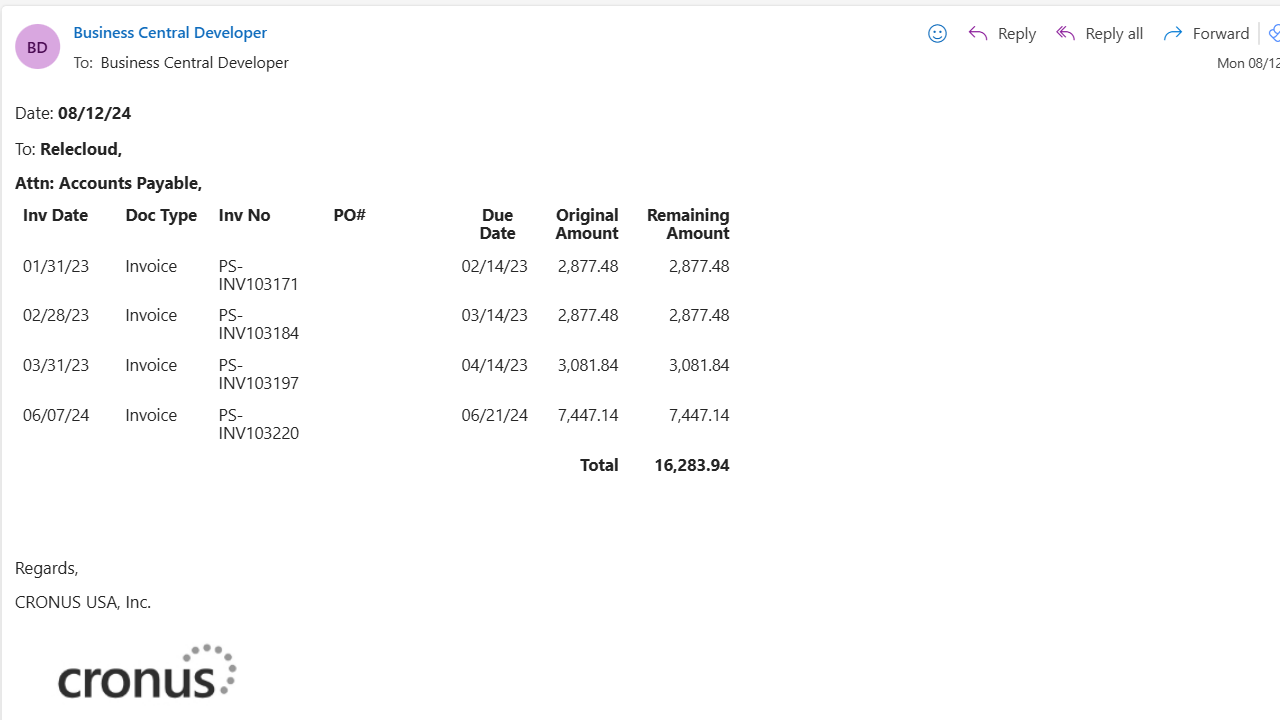The image size is (1280, 720).
Task: Click the Forward button label
Action: tap(1220, 33)
